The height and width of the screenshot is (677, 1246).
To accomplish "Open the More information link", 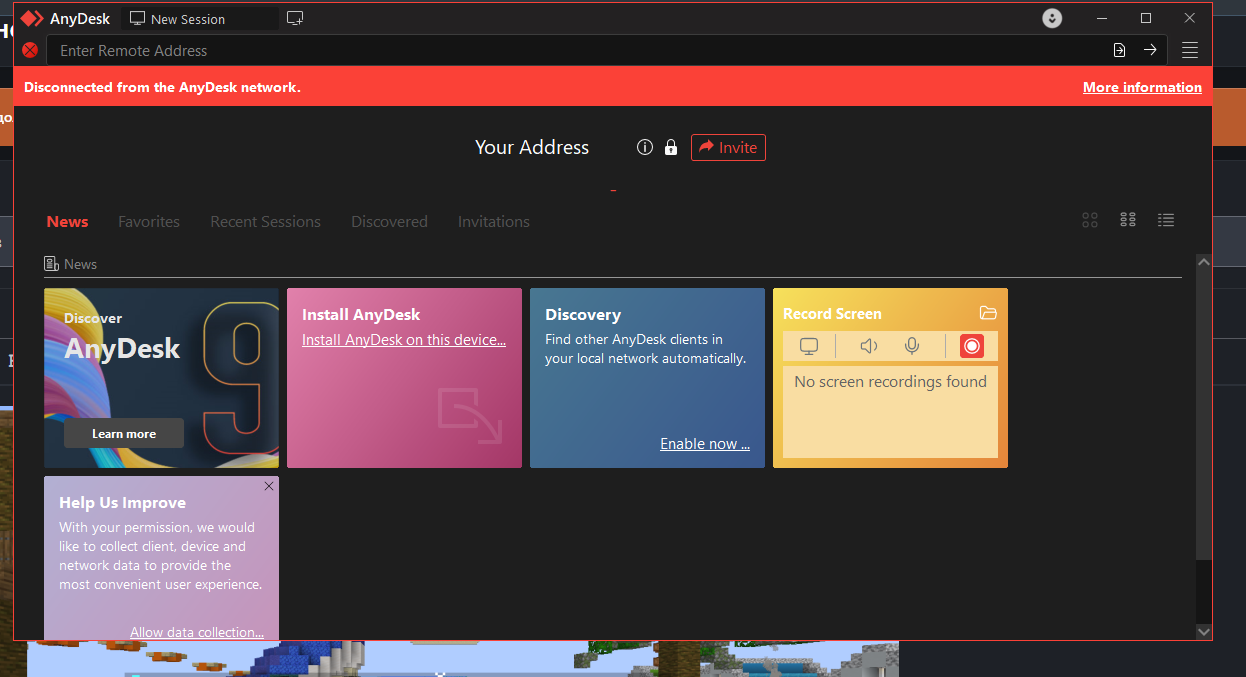I will 1142,87.
